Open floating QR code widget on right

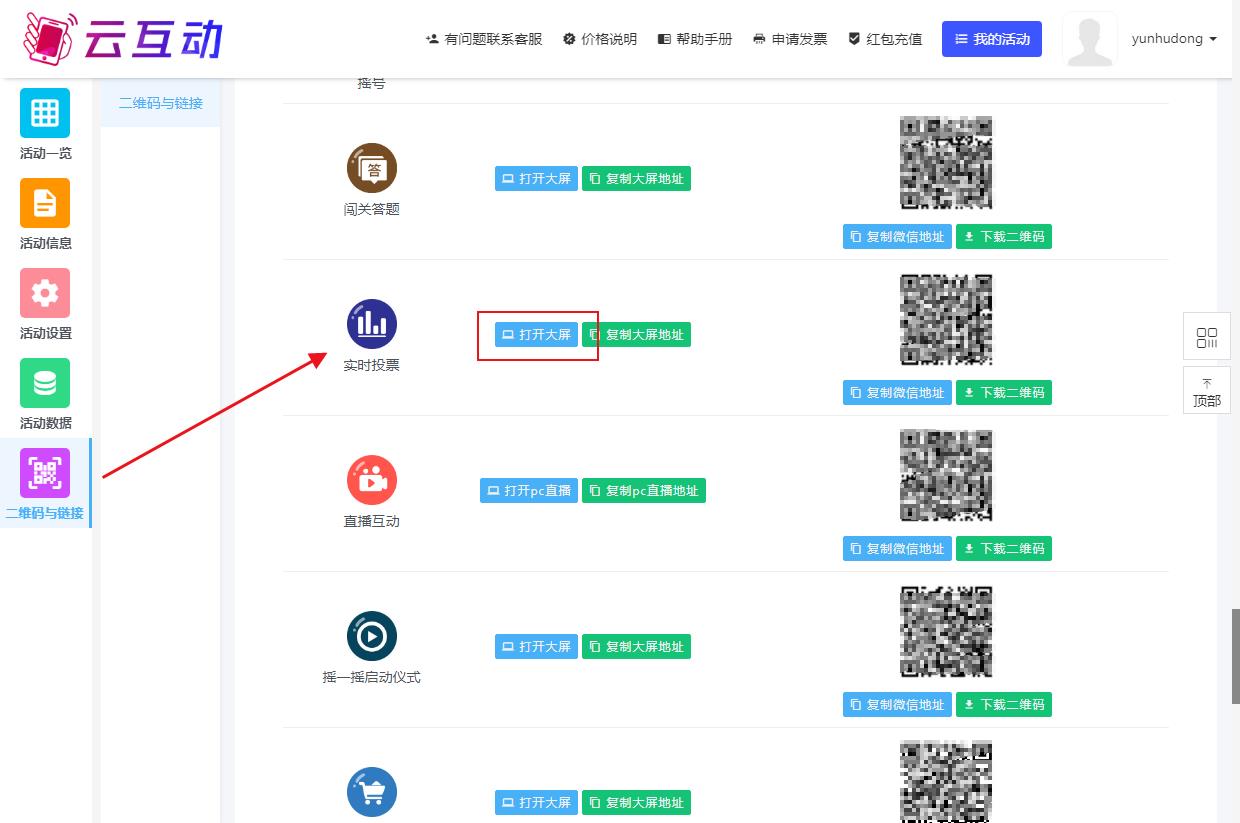click(1207, 337)
